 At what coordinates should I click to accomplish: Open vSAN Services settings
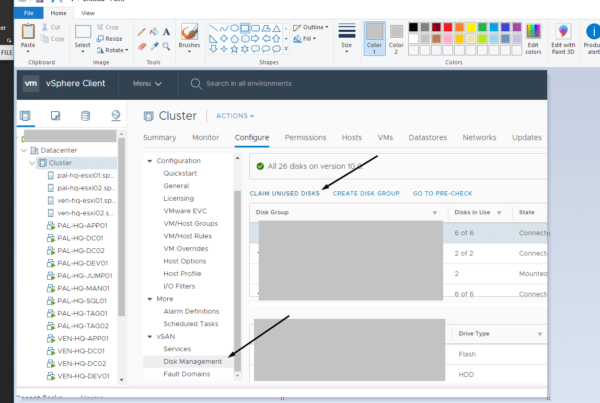pos(177,349)
